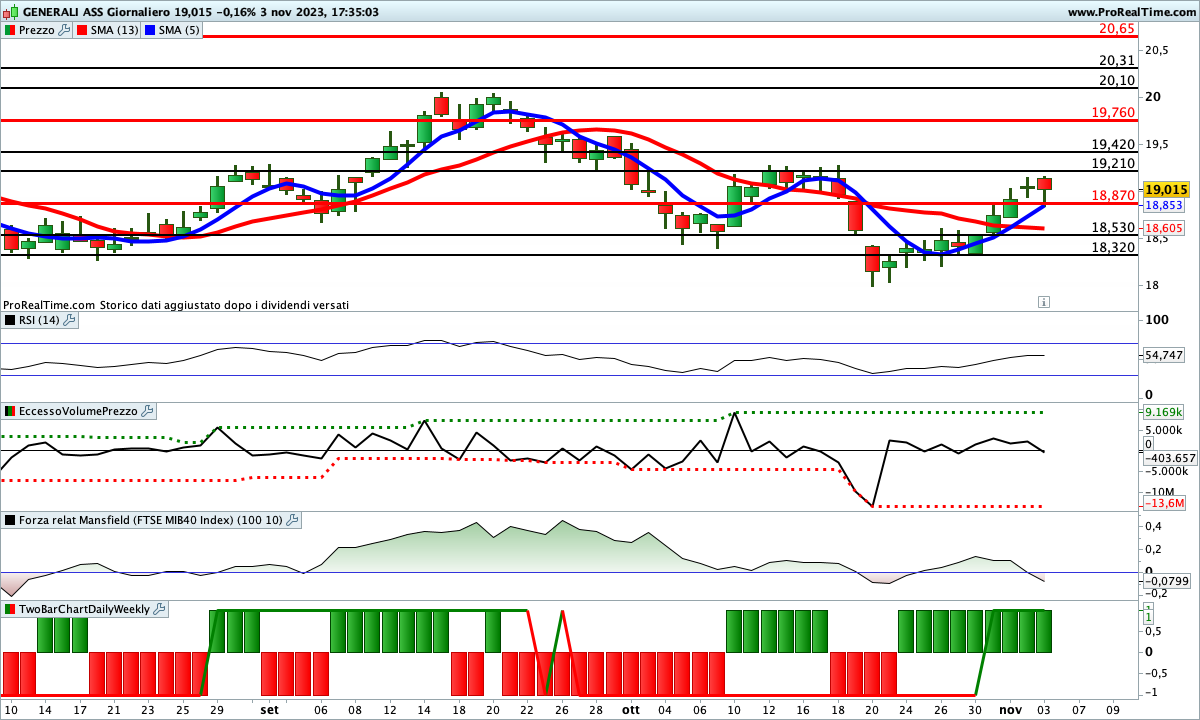Click the 19,420 level label
This screenshot has width=1200, height=720.
click(x=1113, y=144)
